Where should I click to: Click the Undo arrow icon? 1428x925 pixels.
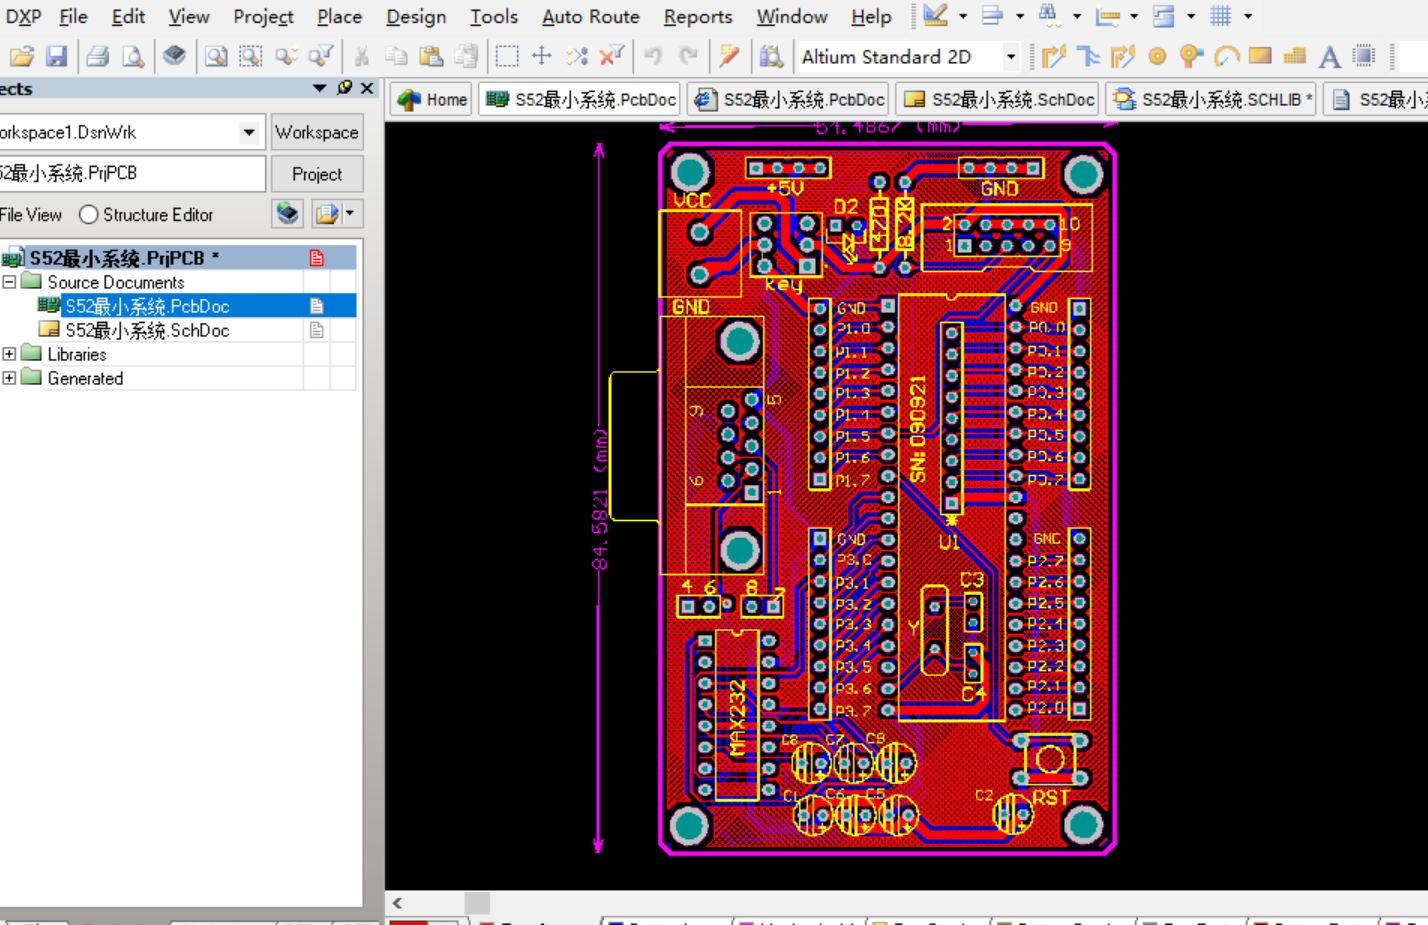point(653,56)
